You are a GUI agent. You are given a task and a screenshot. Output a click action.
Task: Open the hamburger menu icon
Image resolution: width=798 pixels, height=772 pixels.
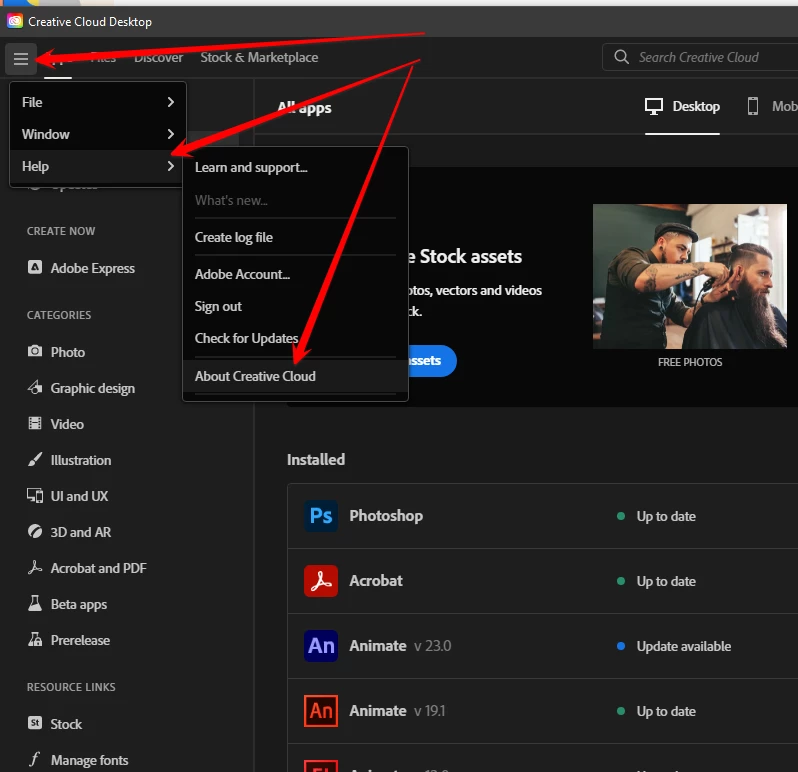(21, 59)
